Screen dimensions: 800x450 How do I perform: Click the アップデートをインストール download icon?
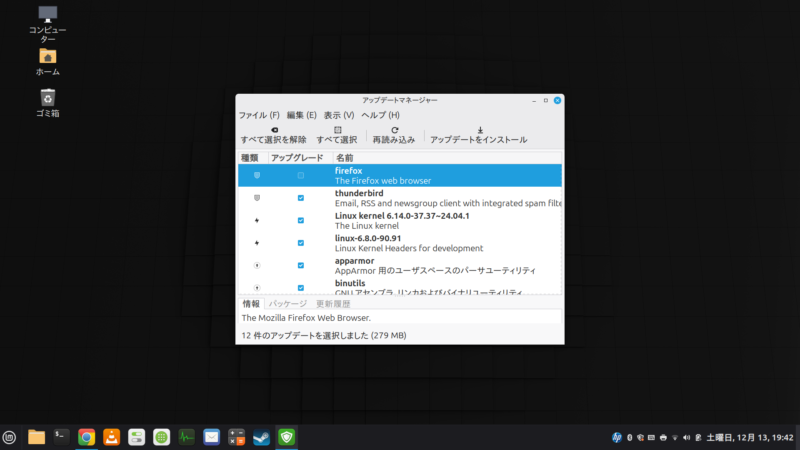click(479, 130)
